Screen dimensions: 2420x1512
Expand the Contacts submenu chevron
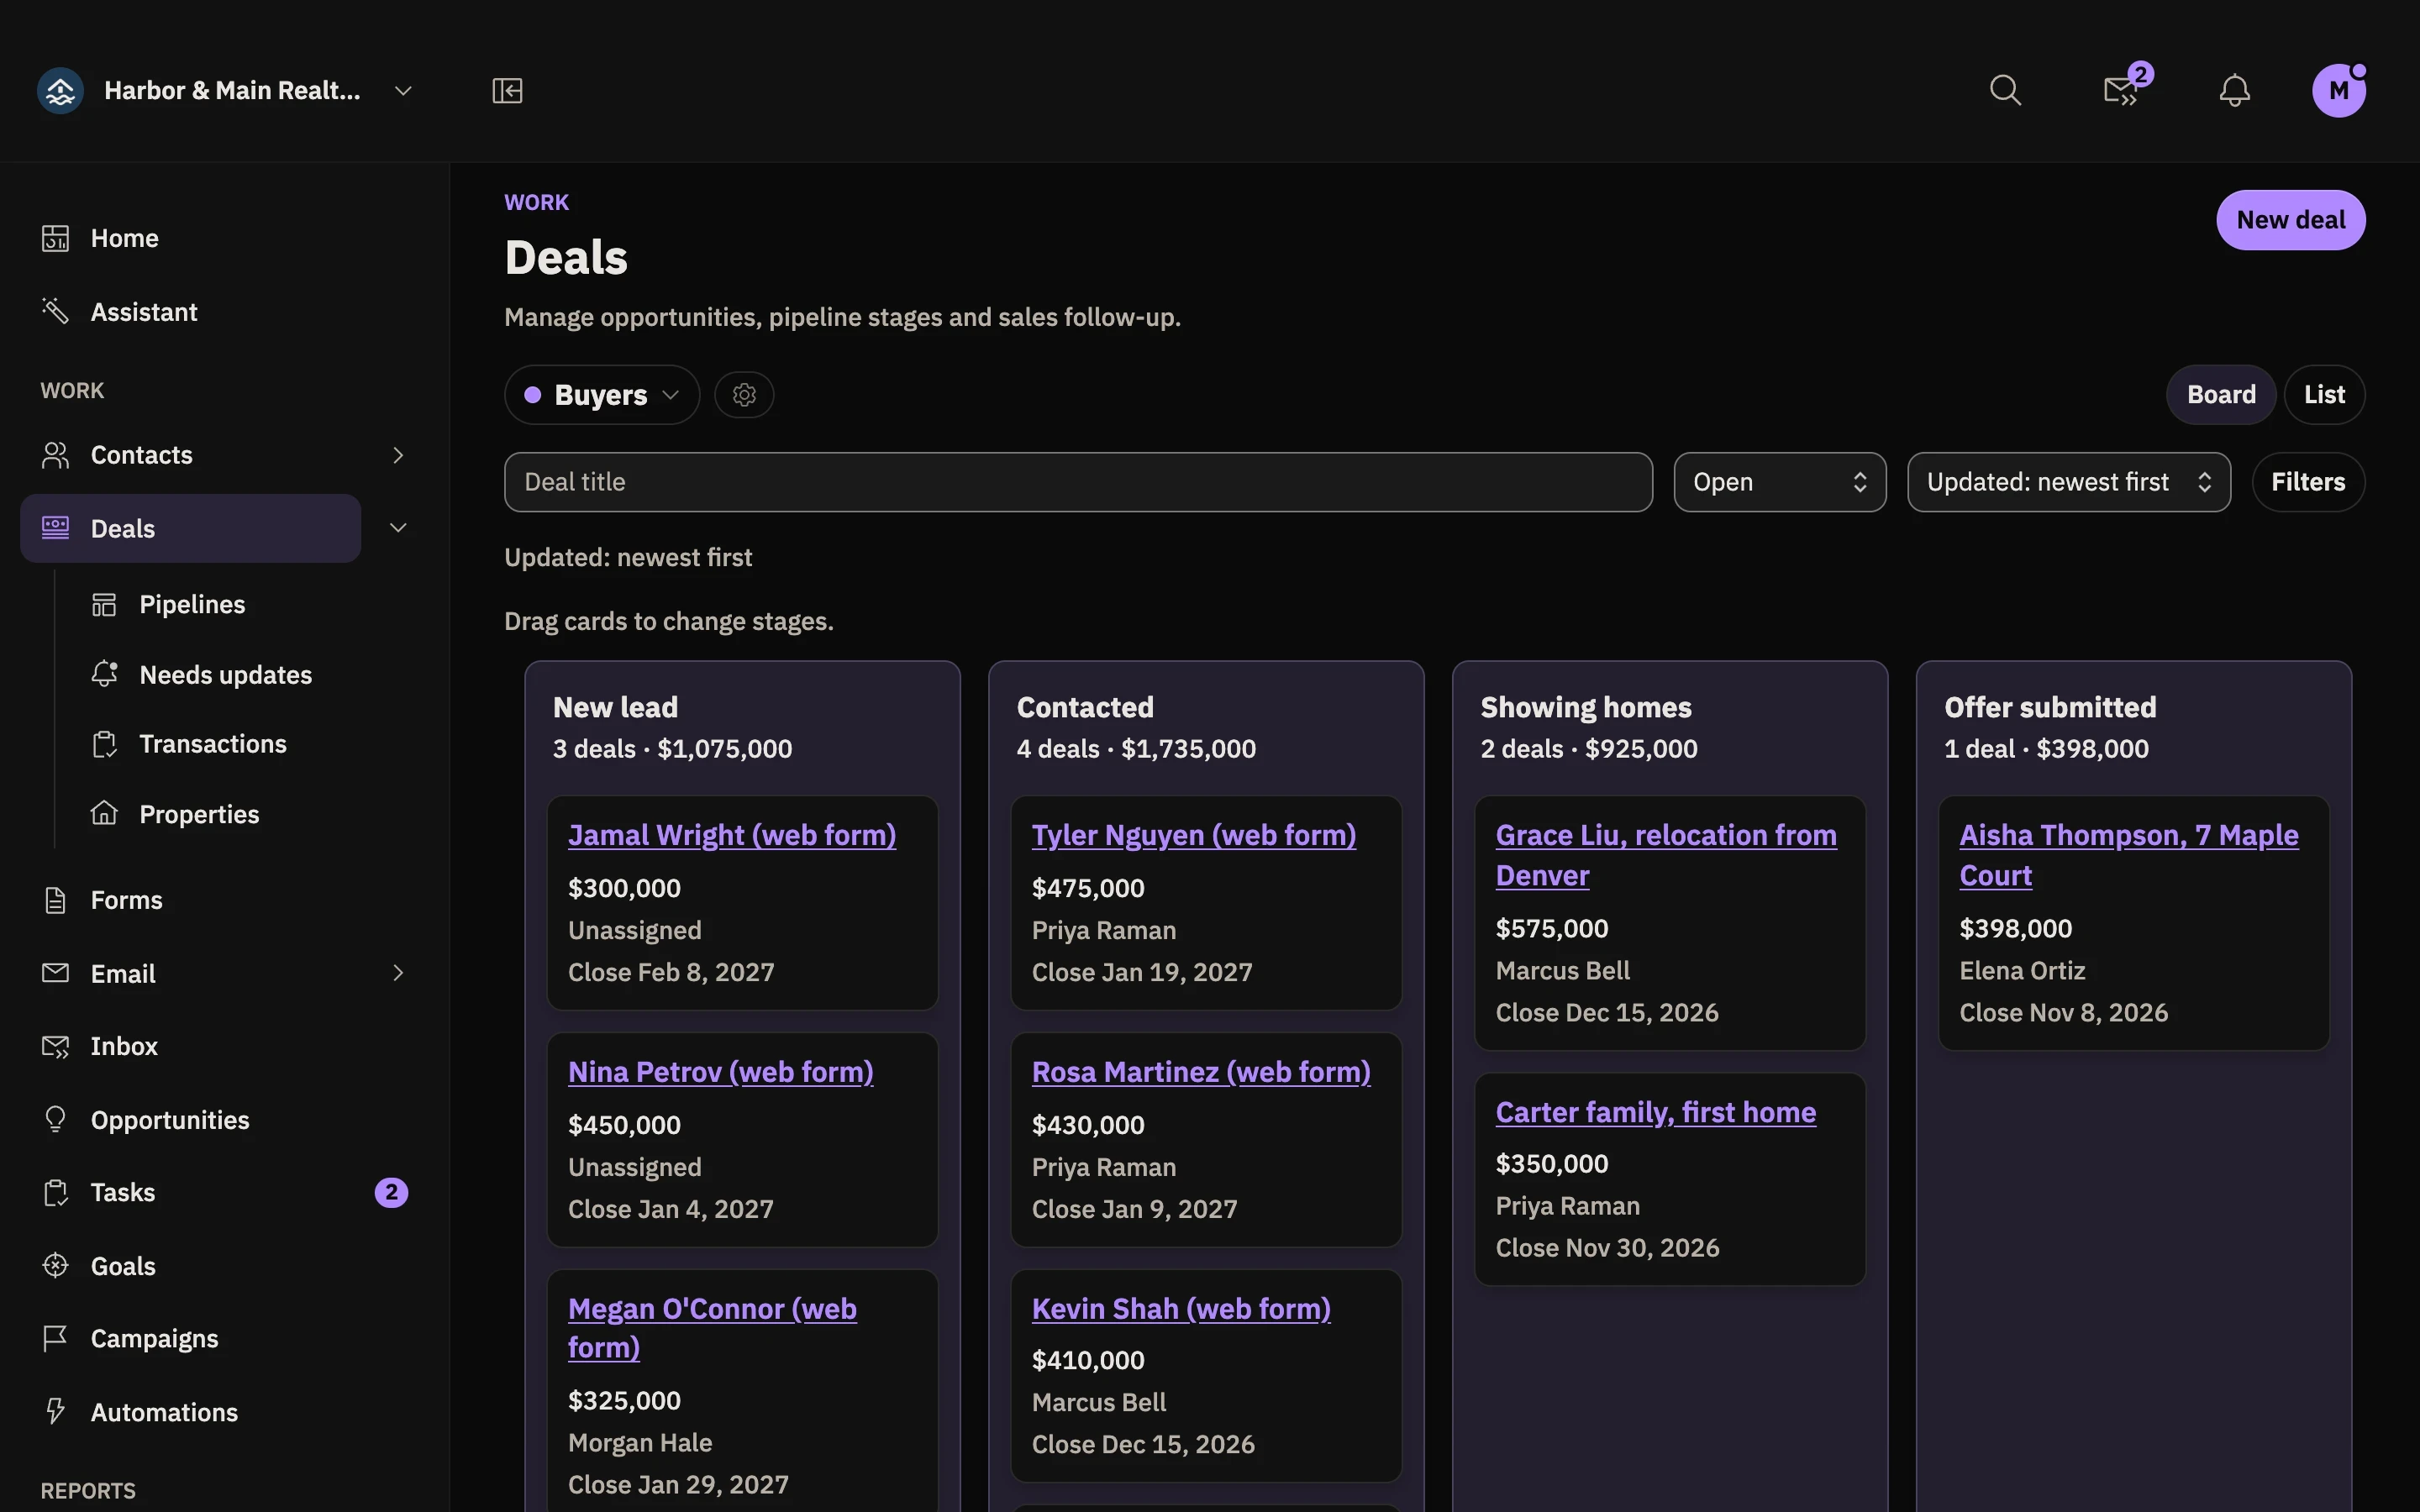(x=398, y=455)
